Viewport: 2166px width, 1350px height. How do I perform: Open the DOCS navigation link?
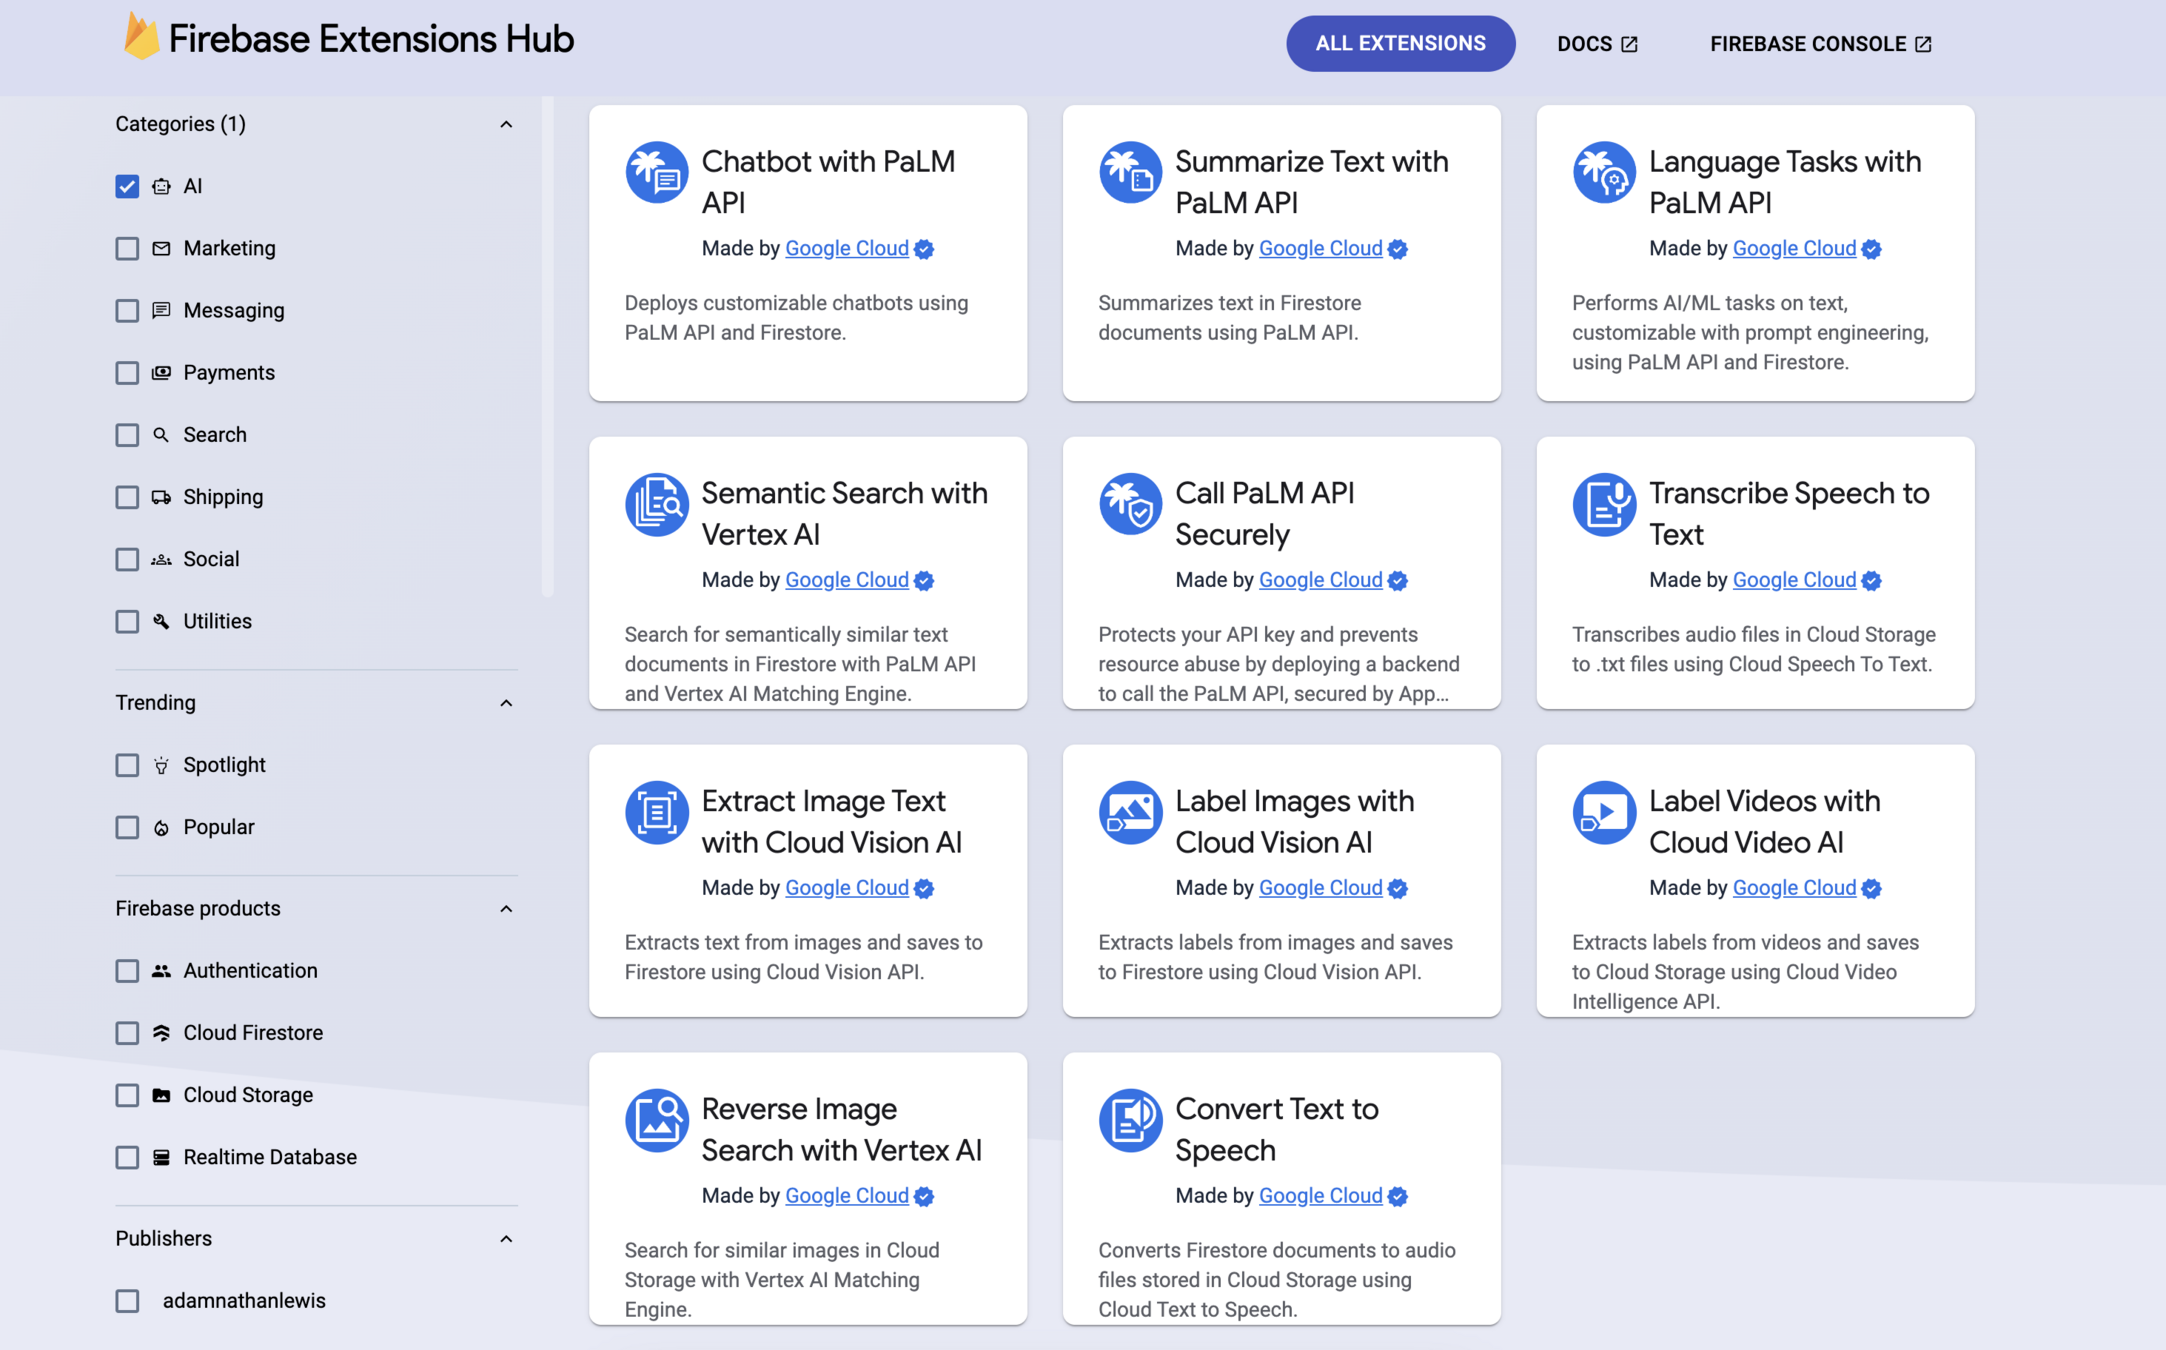coord(1596,44)
